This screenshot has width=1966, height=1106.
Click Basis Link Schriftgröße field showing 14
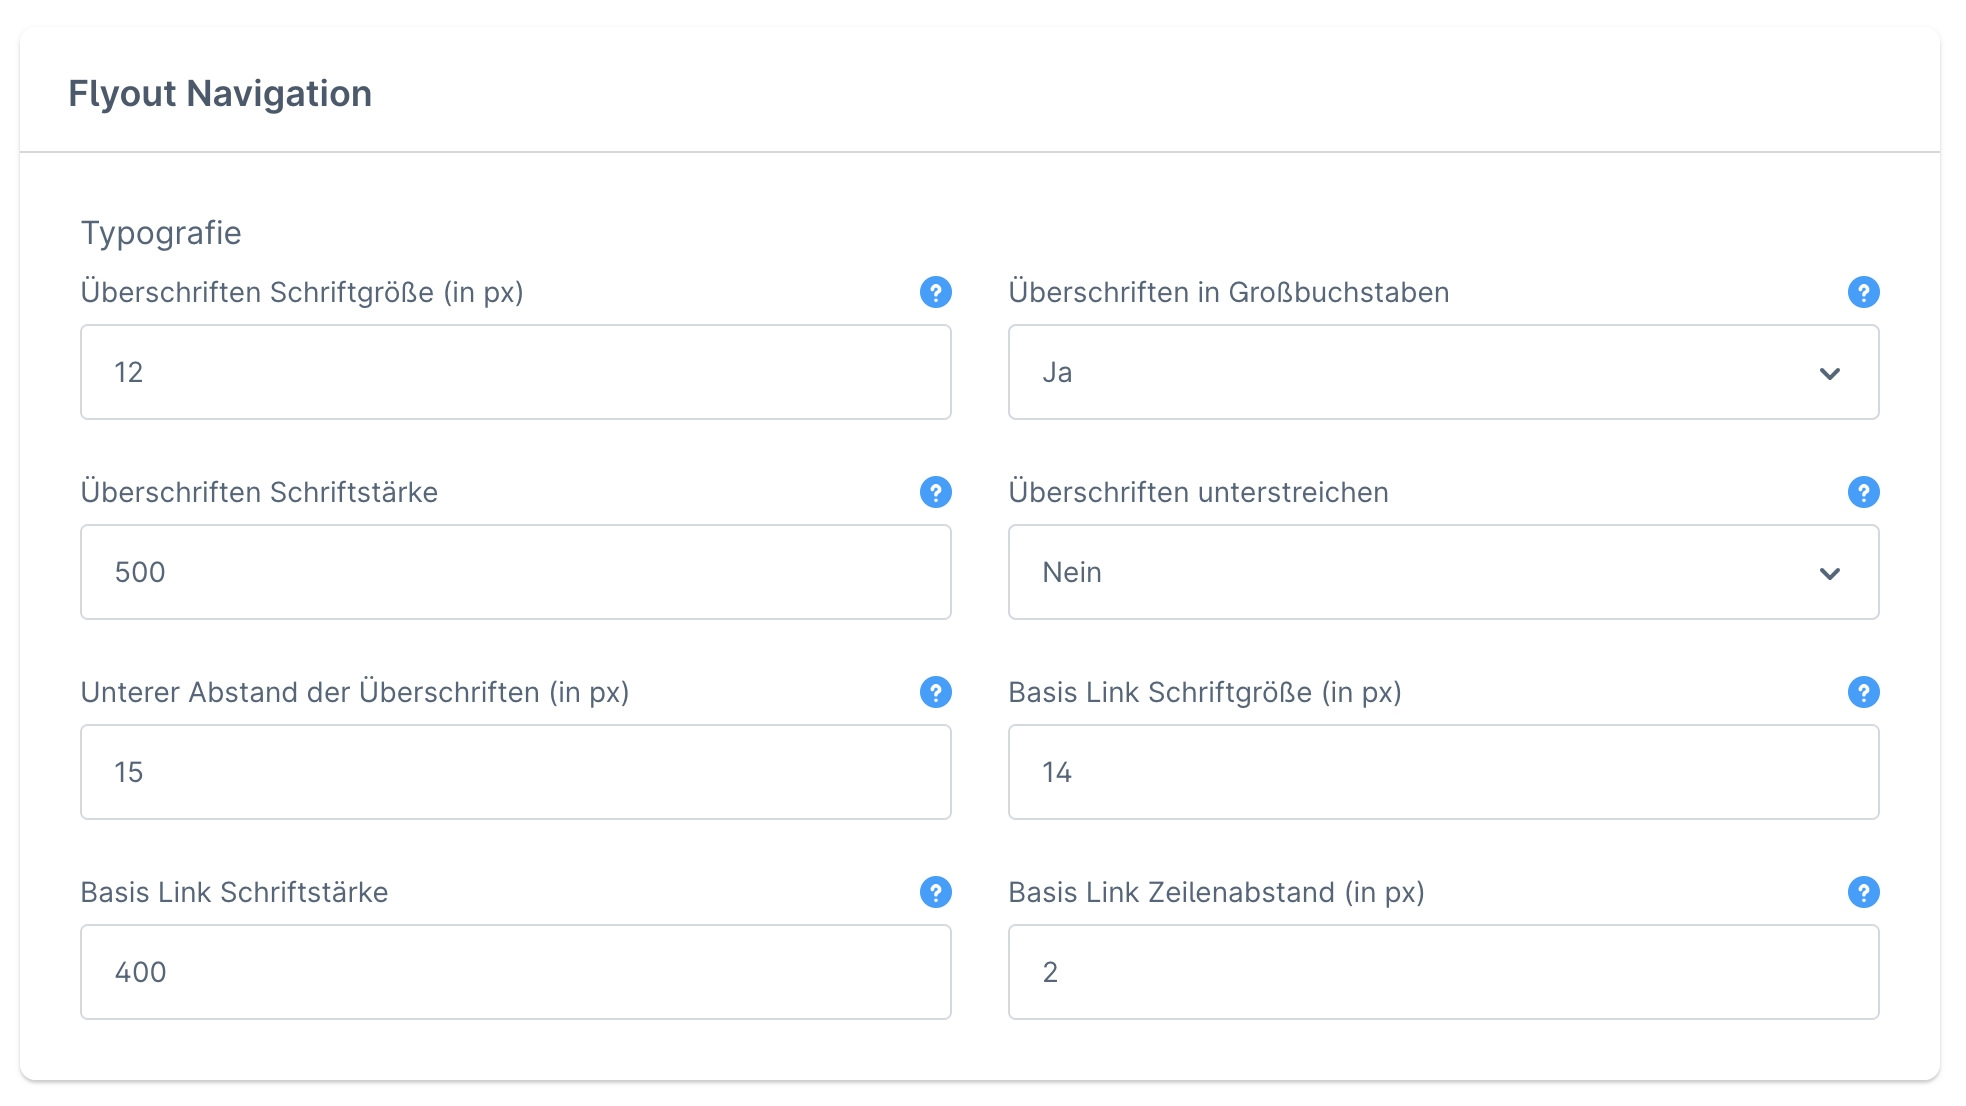(x=1442, y=772)
